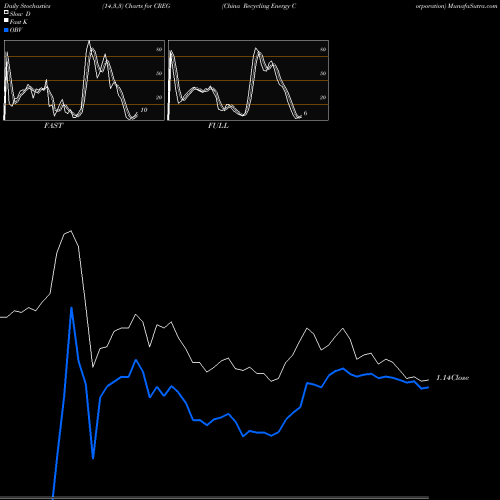Click the FULL chart label
Image resolution: width=500 pixels, height=500 pixels.
coord(218,126)
